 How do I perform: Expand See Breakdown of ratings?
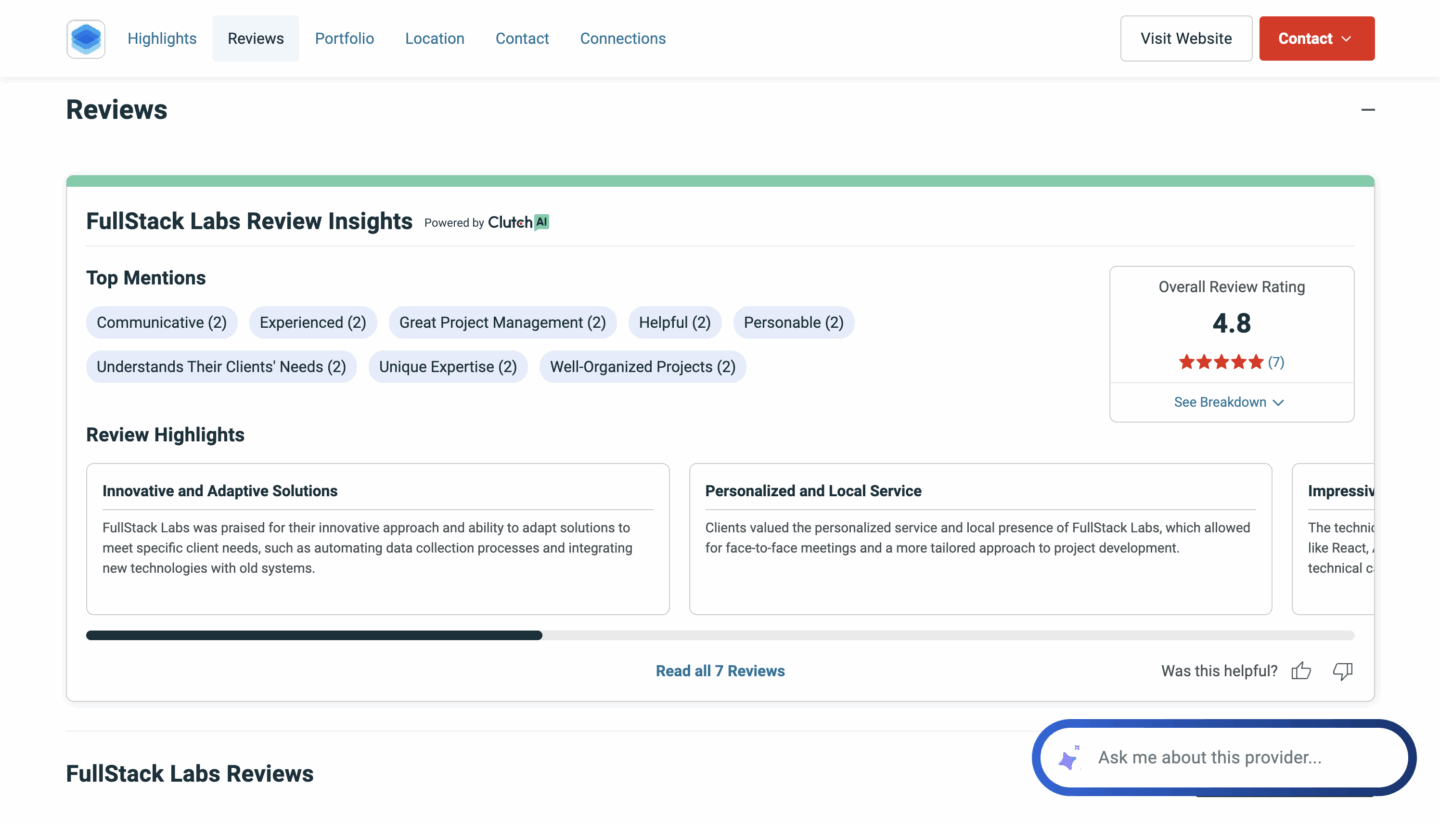pos(1229,402)
